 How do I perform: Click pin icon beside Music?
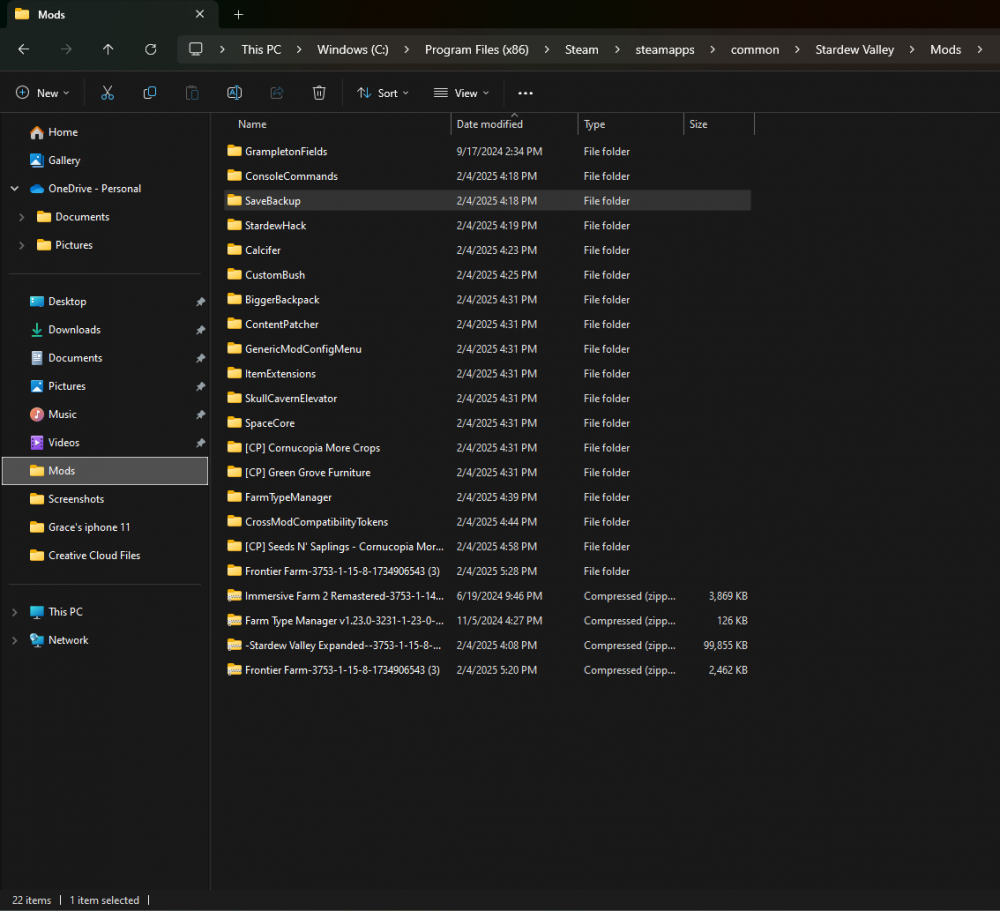[x=200, y=415]
